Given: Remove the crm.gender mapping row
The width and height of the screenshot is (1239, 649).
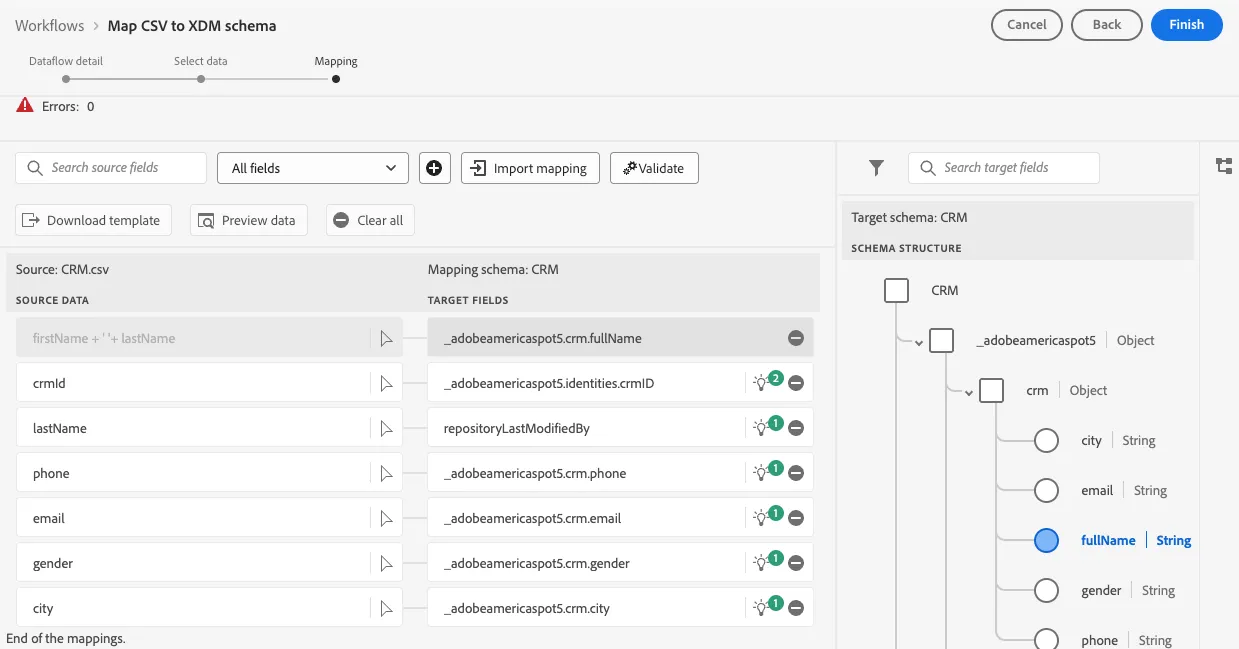Looking at the screenshot, I should tap(796, 563).
